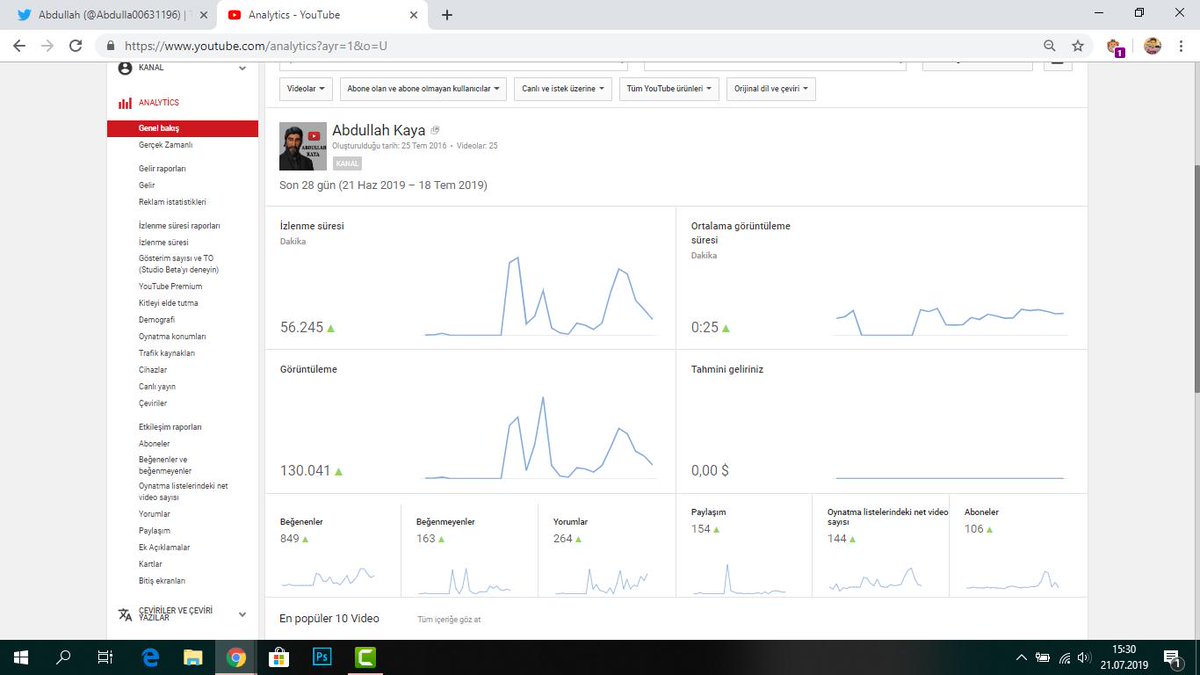
Task: Open the browser extension icon with badge
Action: coord(1115,47)
